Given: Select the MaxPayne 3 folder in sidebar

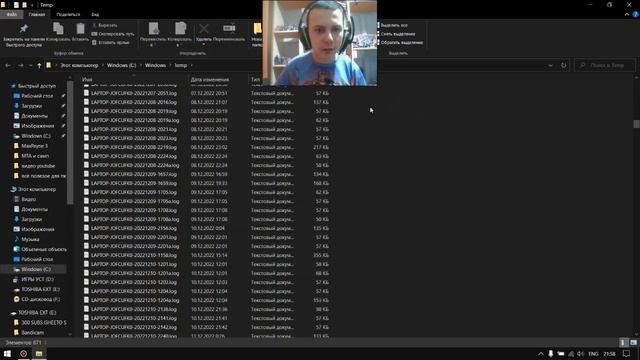Looking at the screenshot, I should [34, 146].
